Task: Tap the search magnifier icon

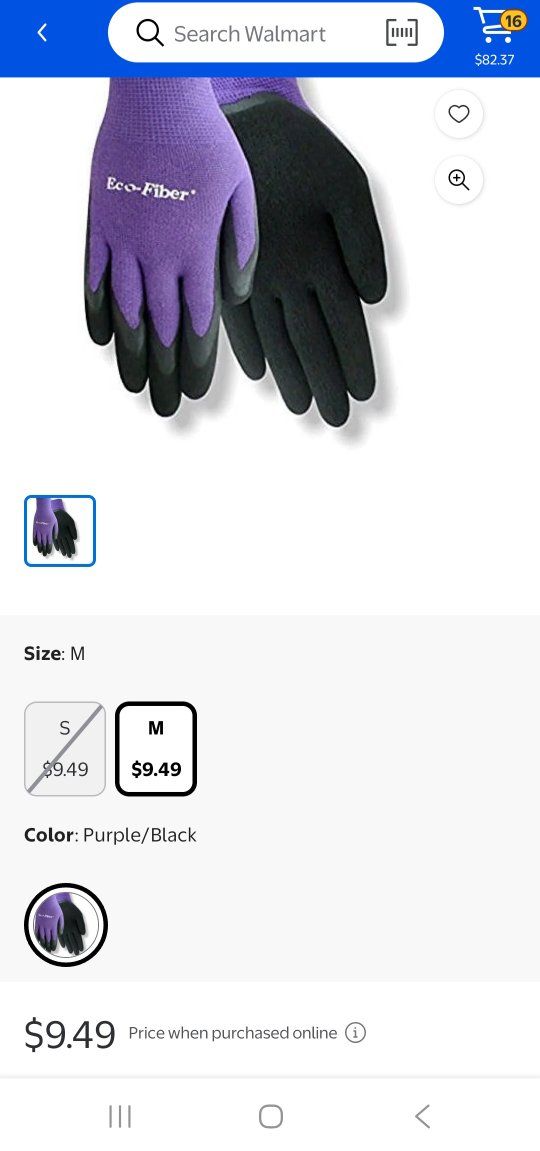Action: click(150, 33)
